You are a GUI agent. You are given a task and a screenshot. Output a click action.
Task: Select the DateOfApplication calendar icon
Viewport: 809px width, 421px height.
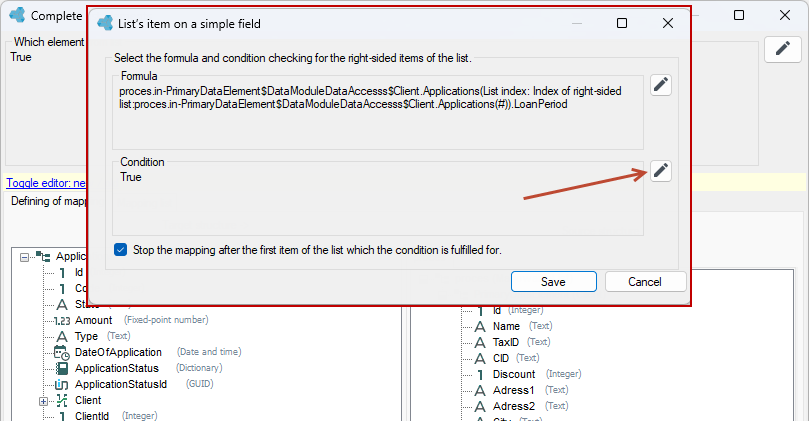[61, 352]
